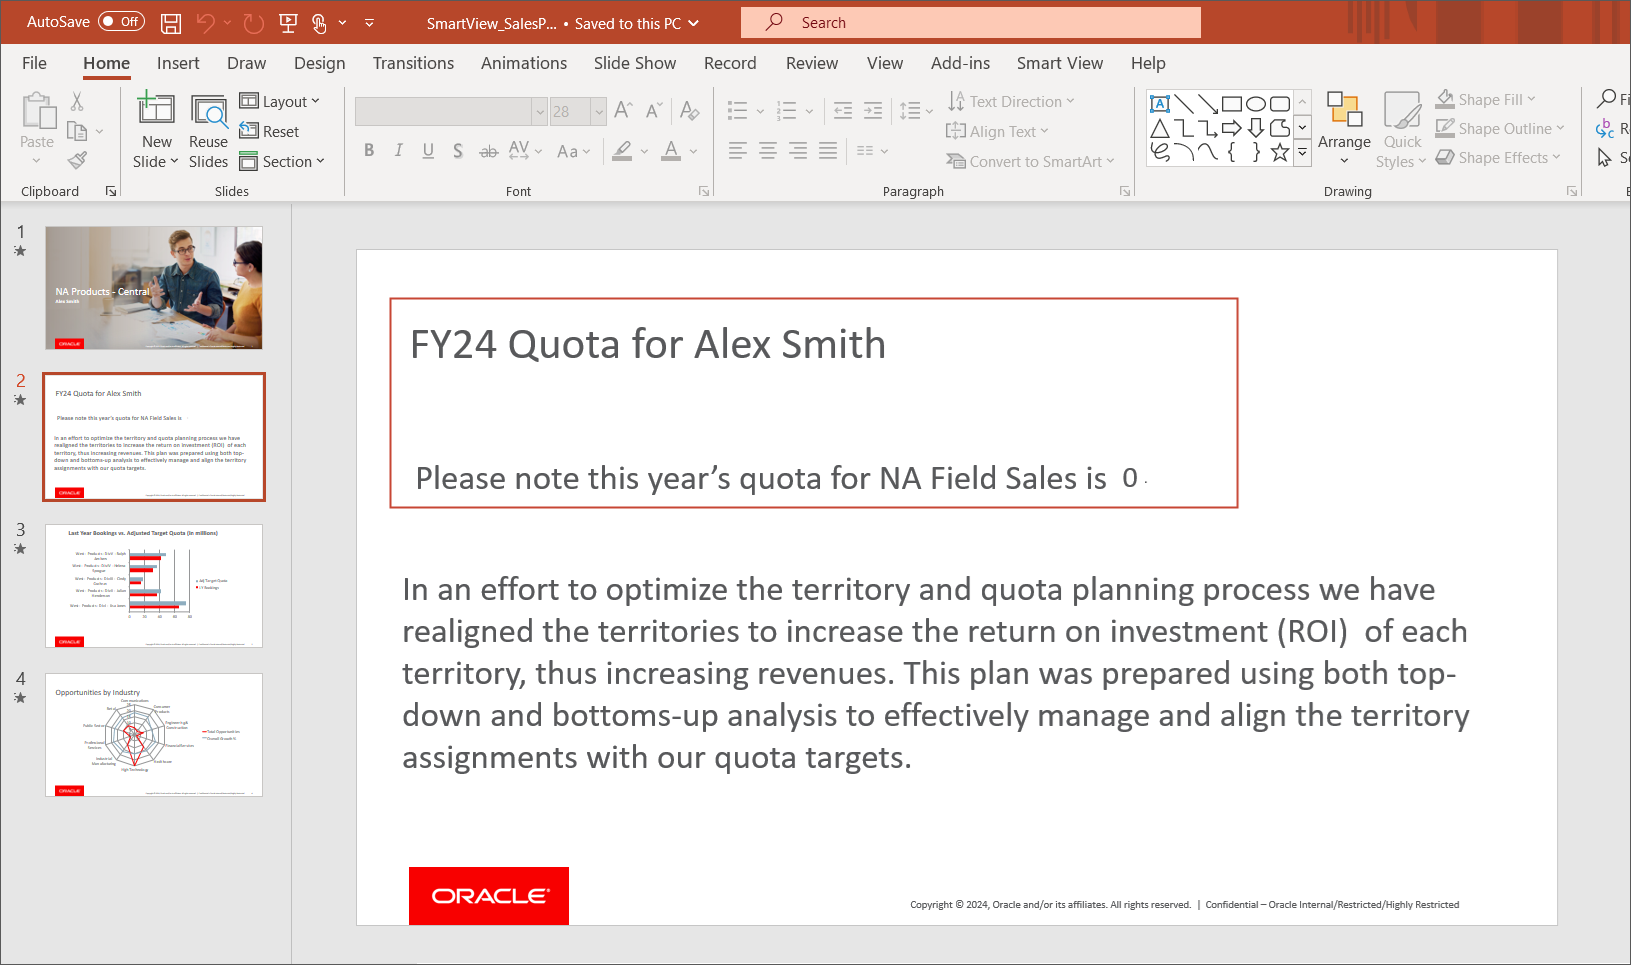Viewport: 1631px width, 965px height.
Task: Click the Numbering list icon
Action: click(x=787, y=110)
